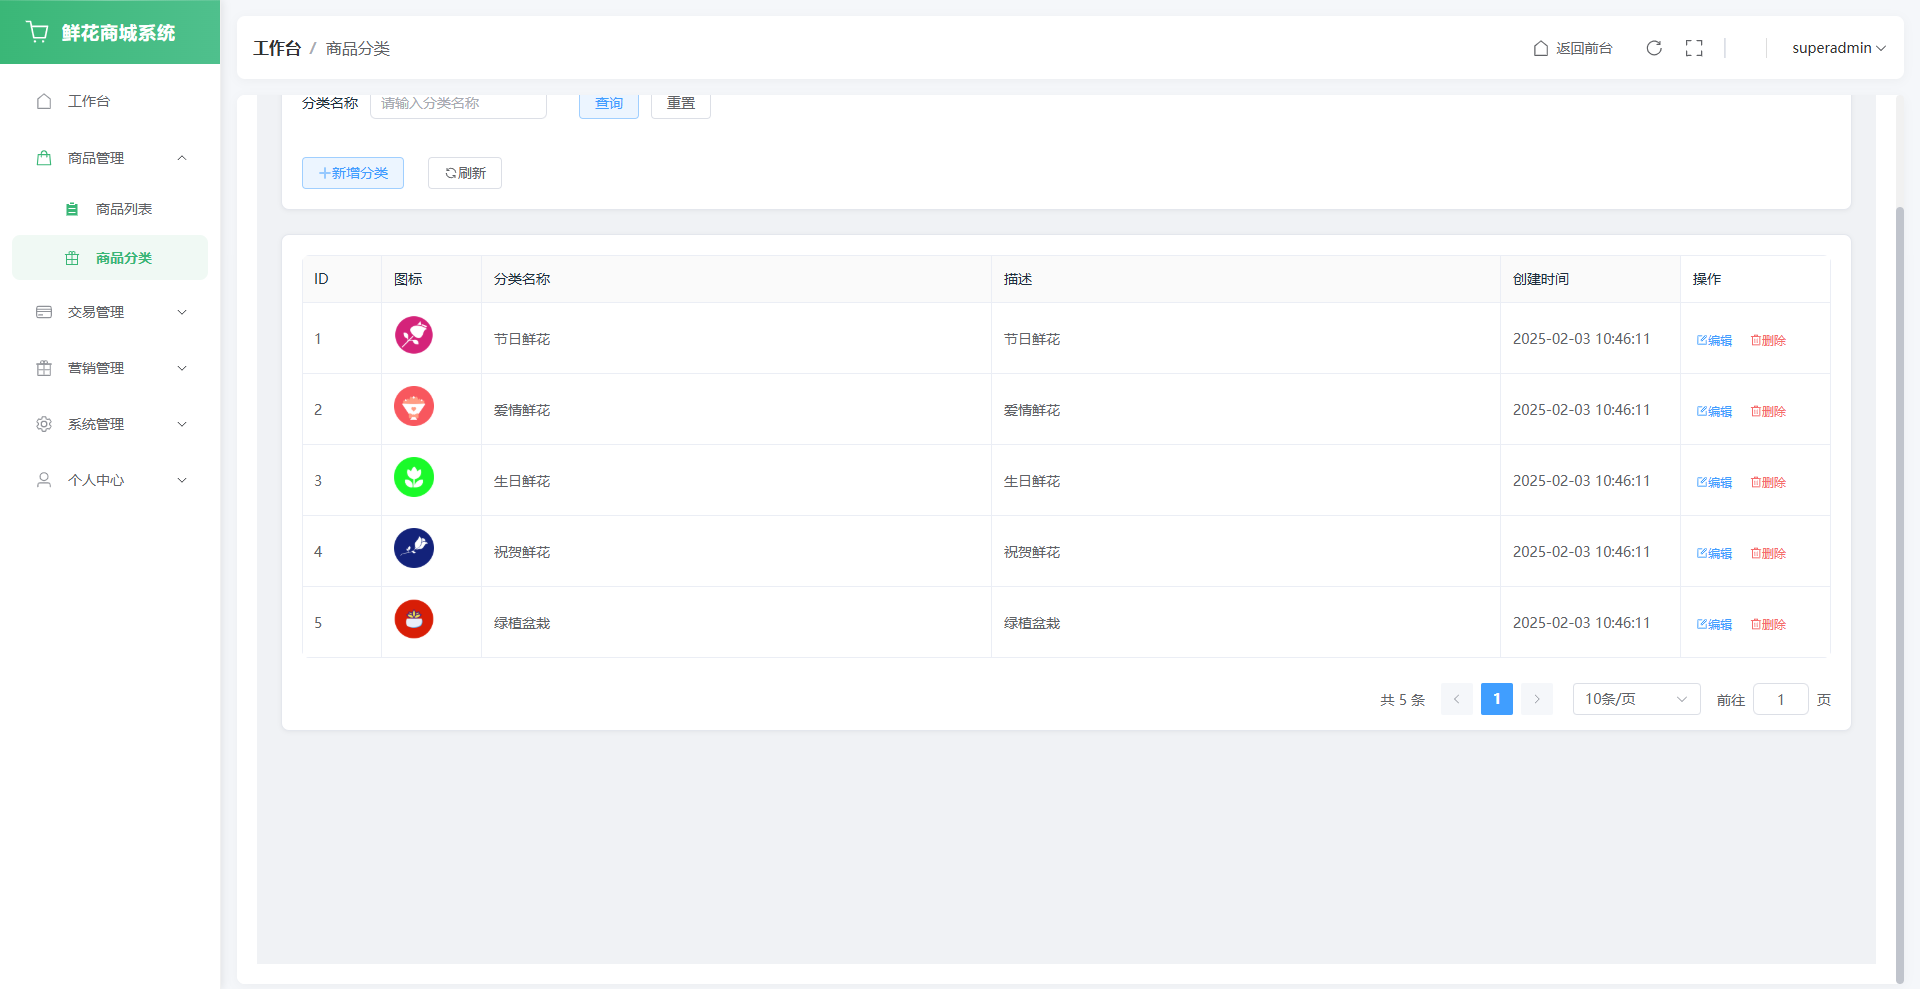The height and width of the screenshot is (989, 1920).
Task: Focus the 分类名称 search input field
Action: (x=458, y=104)
